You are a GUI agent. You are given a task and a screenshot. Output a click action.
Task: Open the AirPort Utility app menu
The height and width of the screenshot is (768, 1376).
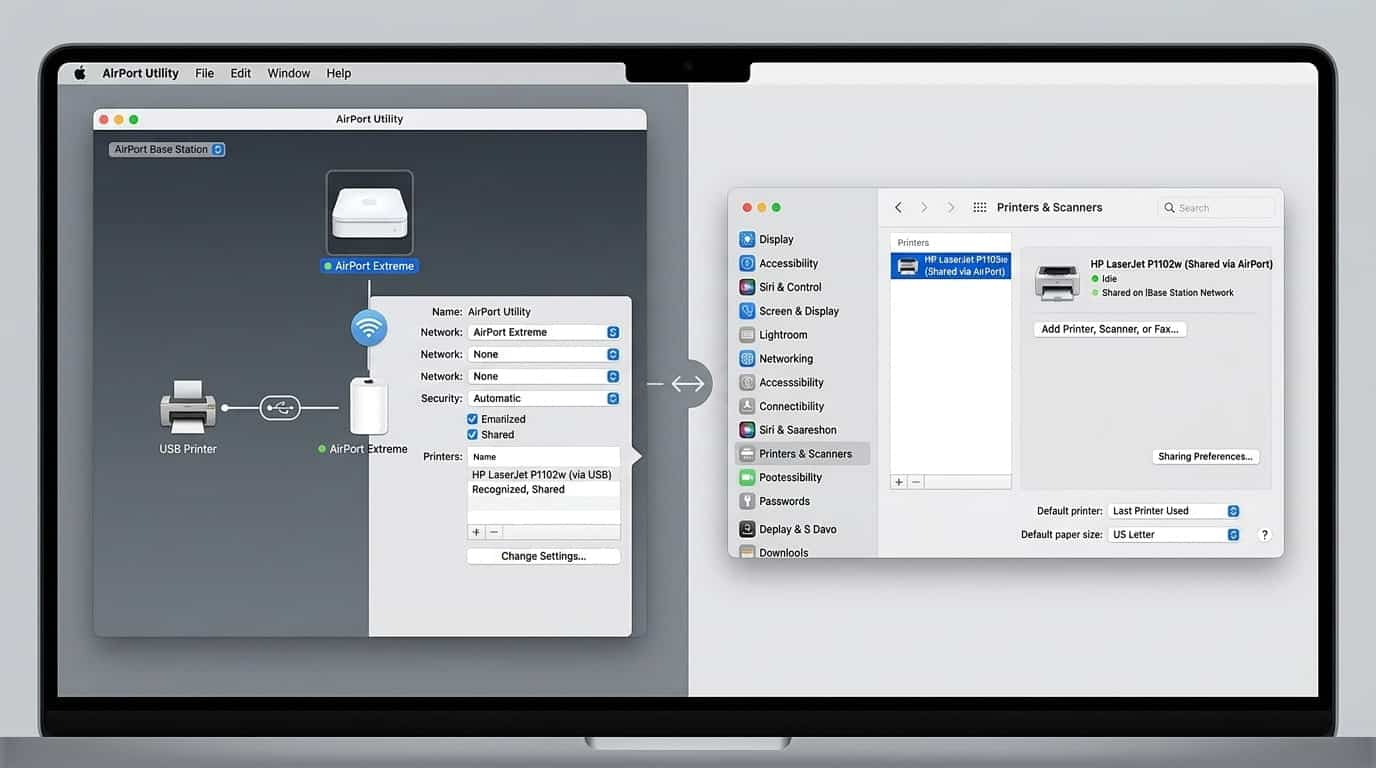[140, 73]
